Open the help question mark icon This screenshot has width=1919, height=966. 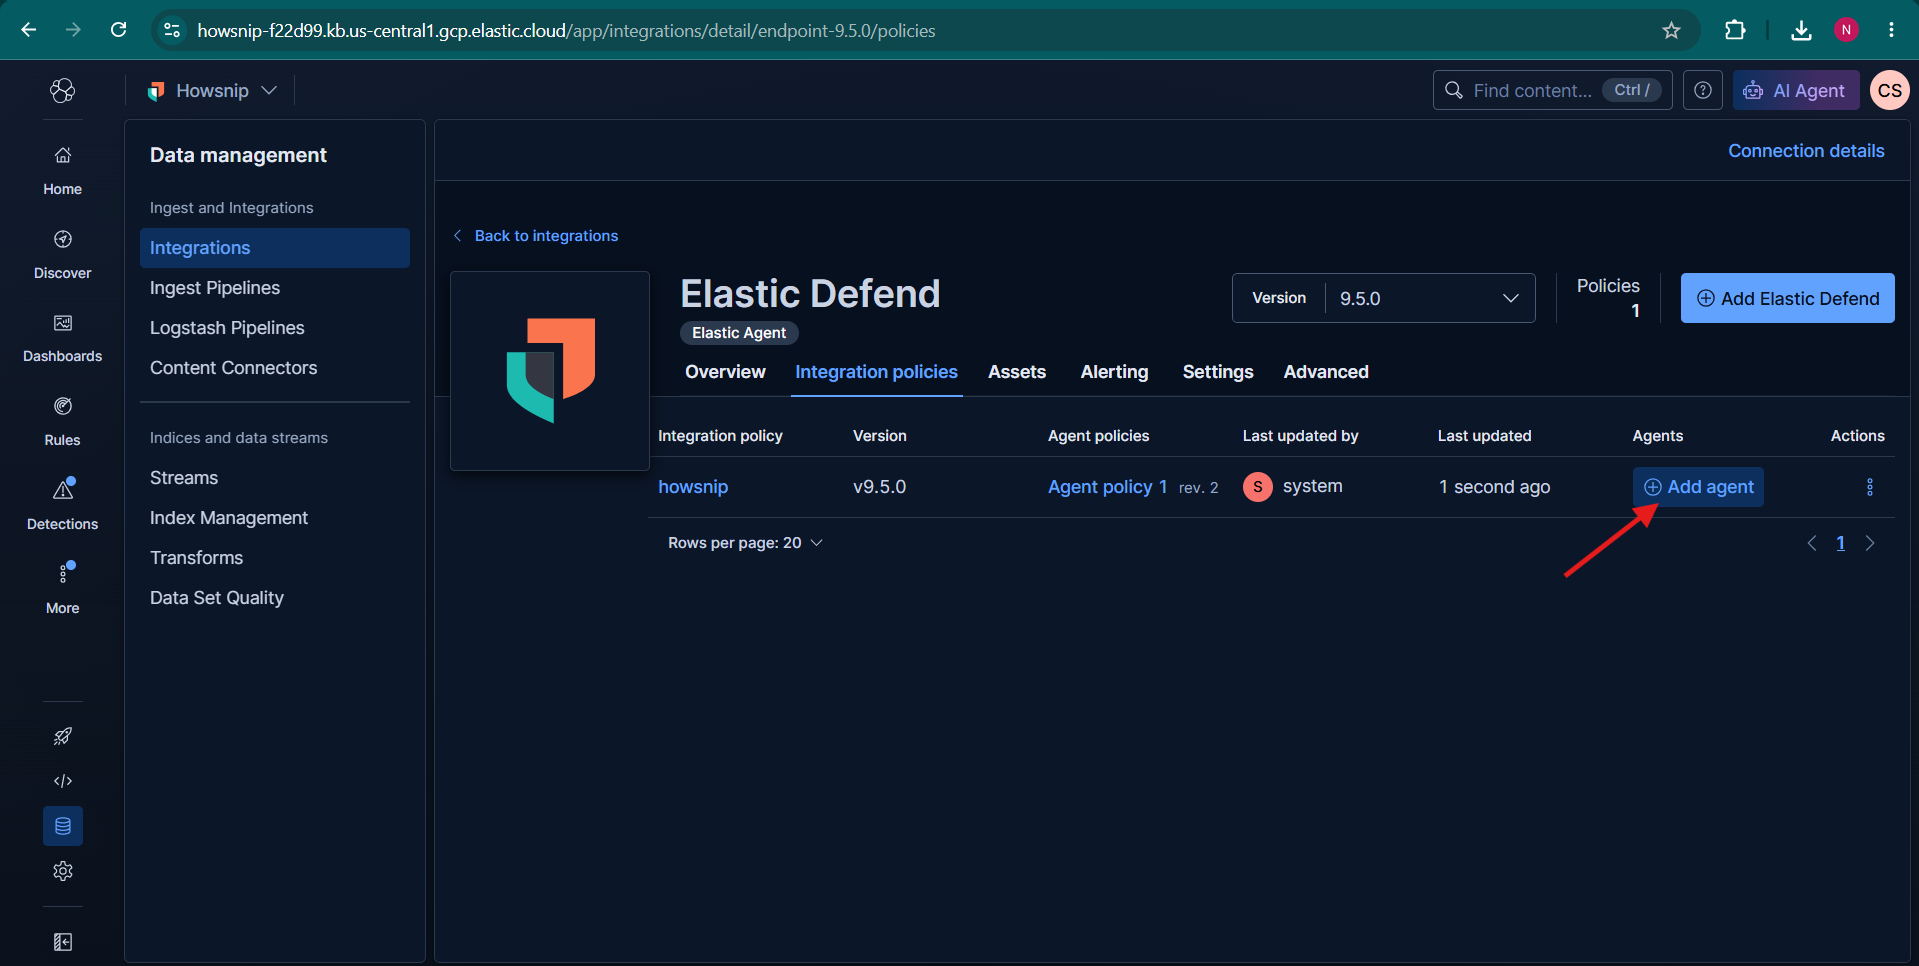click(1702, 91)
